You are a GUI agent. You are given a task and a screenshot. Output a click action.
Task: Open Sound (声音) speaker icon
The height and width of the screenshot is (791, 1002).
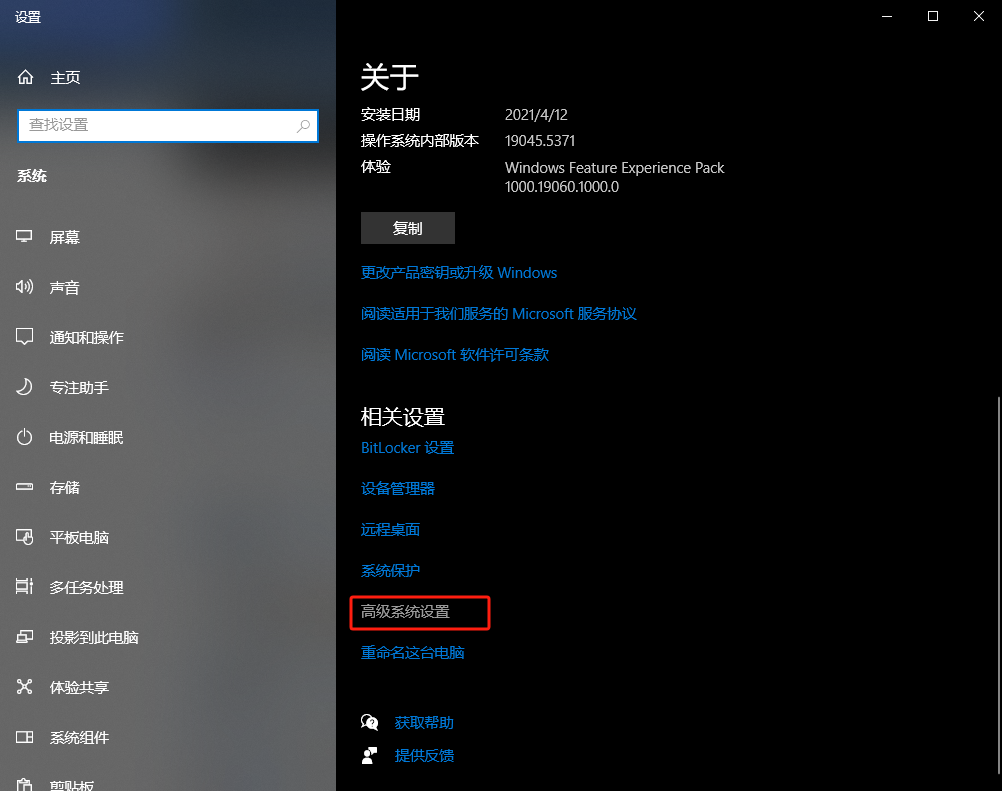(24, 287)
